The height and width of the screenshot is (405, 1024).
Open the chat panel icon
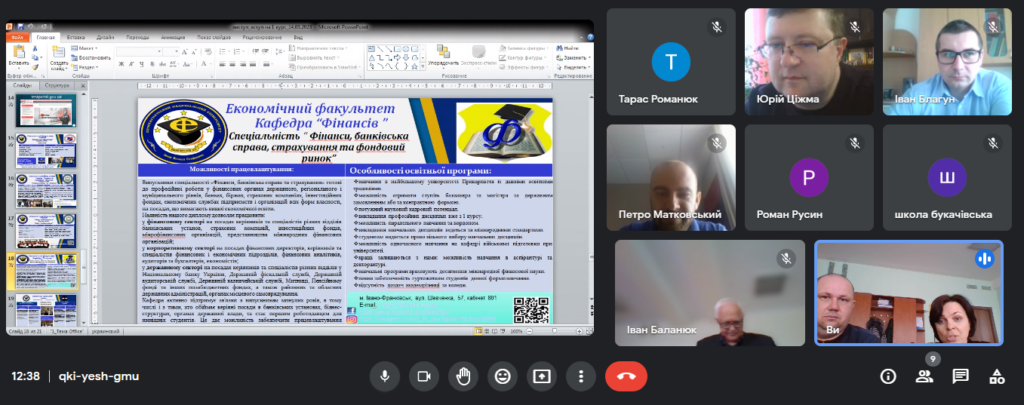[x=960, y=376]
